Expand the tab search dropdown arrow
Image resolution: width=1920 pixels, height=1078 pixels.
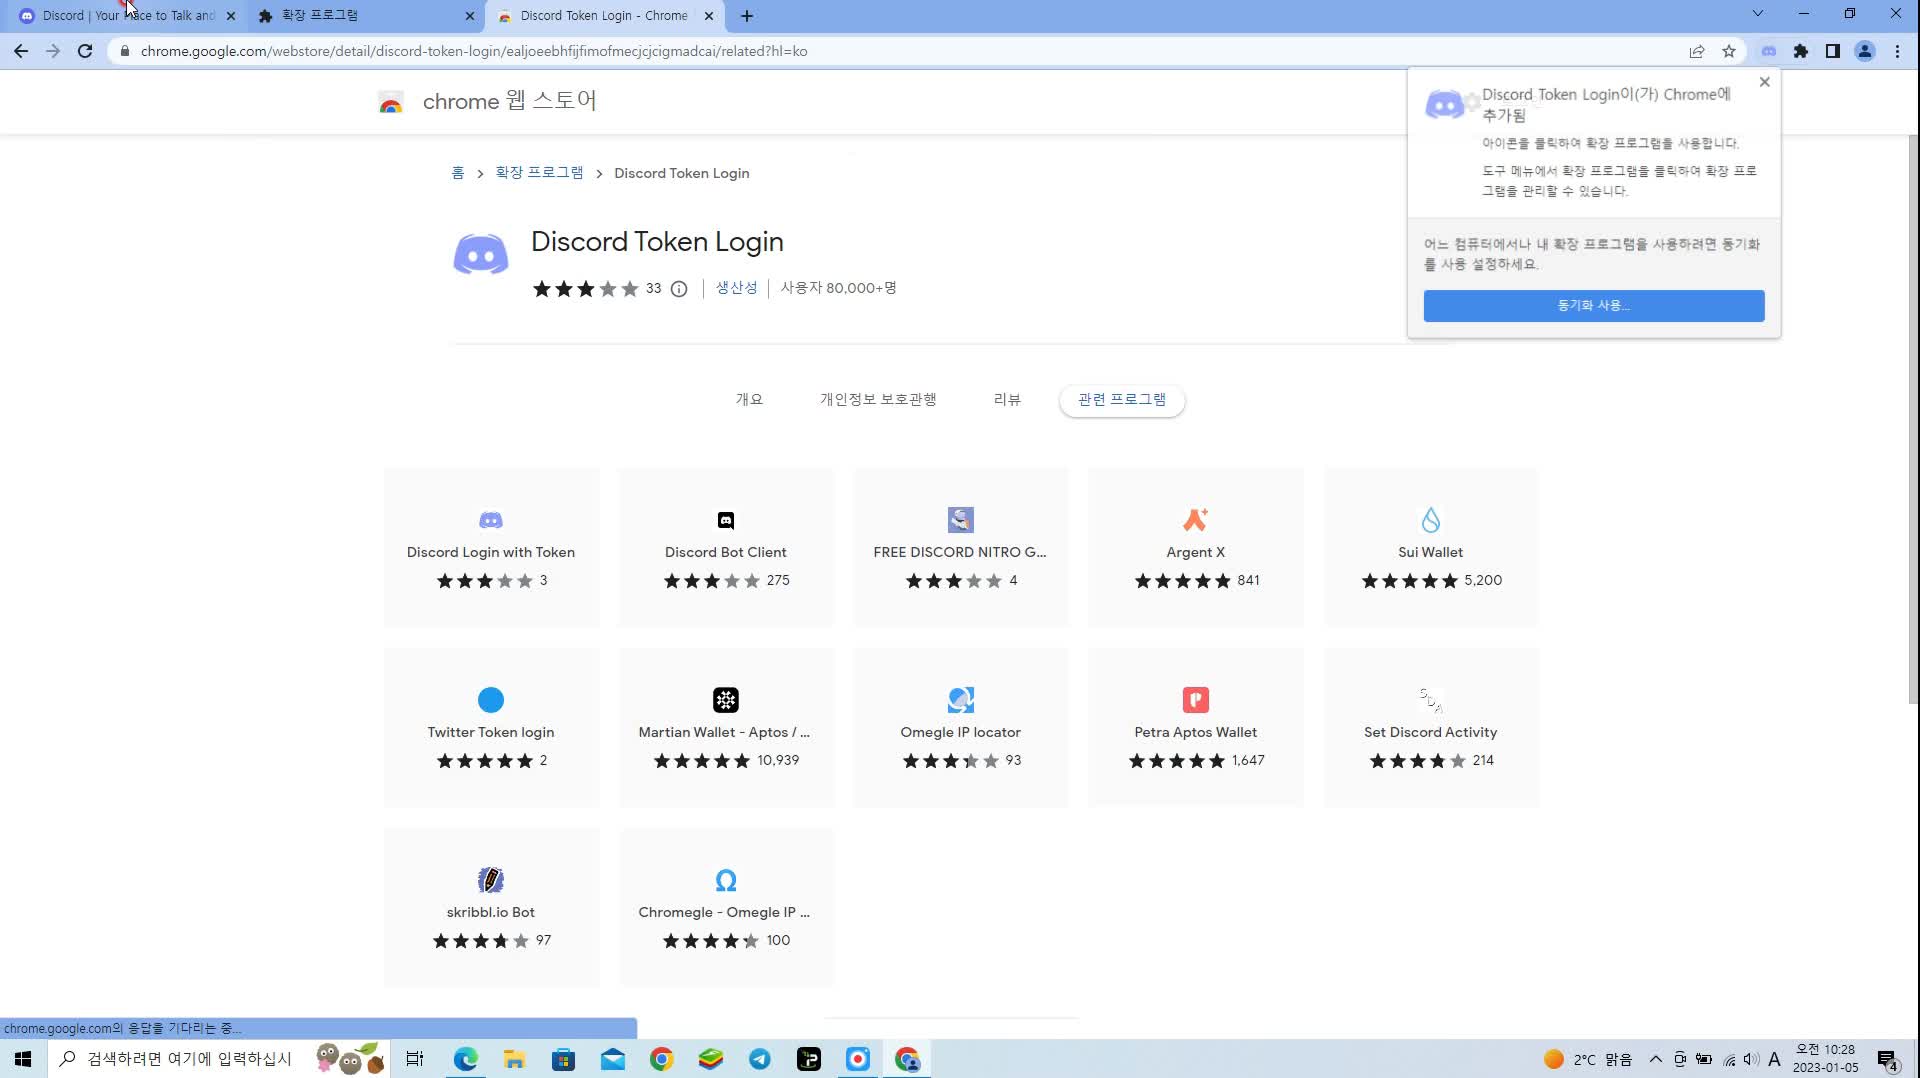point(1757,14)
